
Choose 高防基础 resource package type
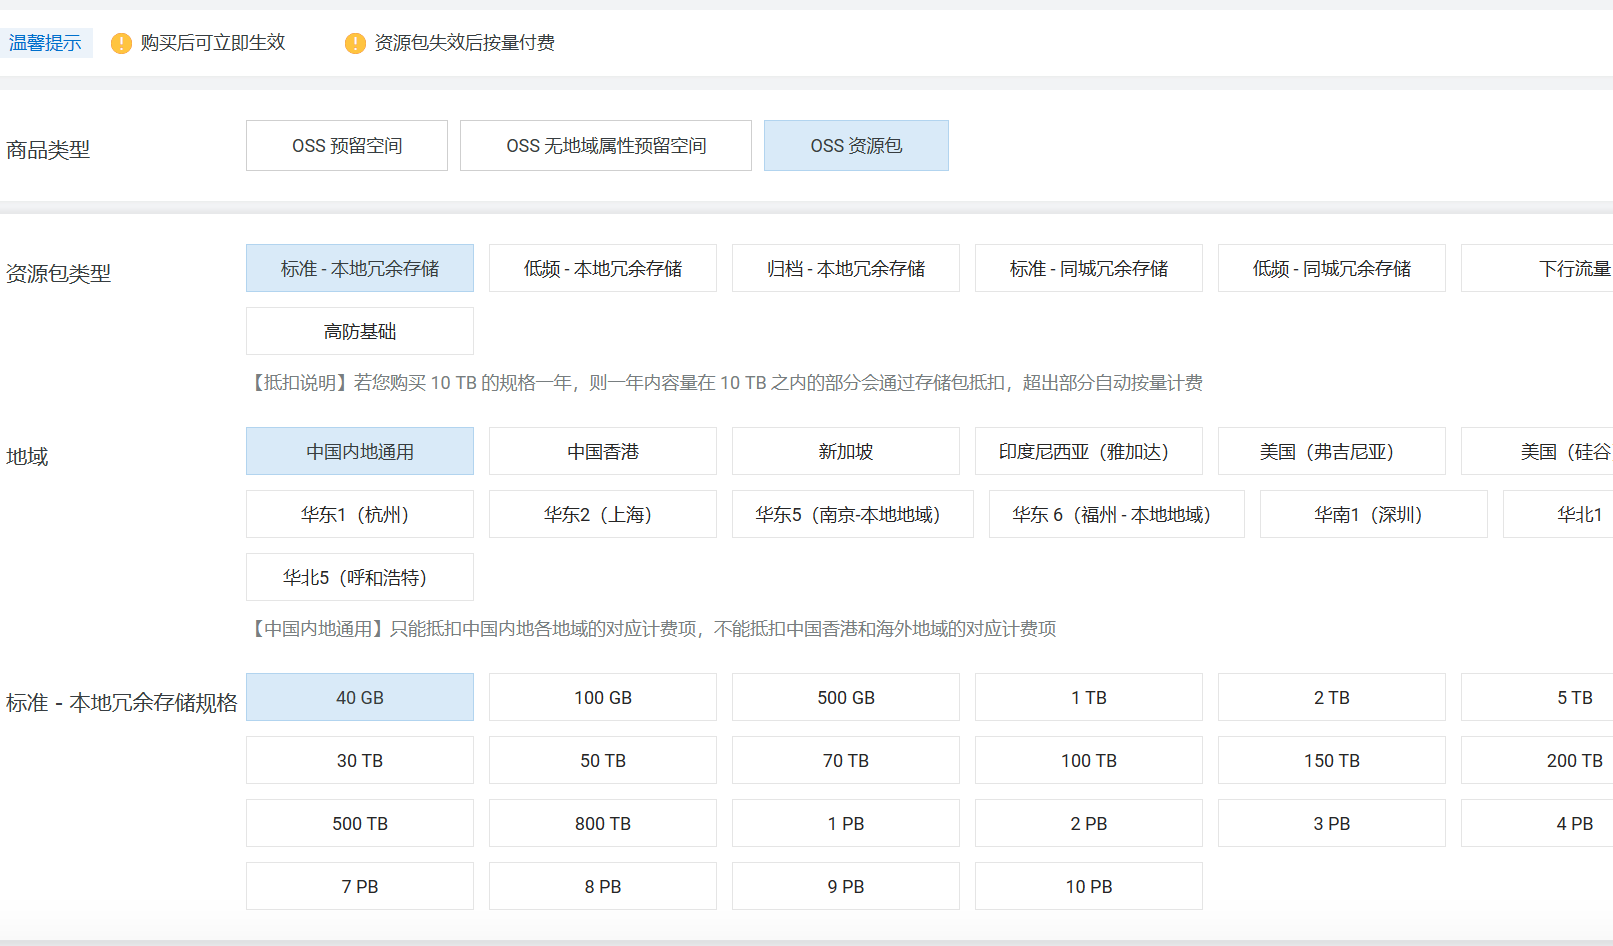click(x=360, y=331)
